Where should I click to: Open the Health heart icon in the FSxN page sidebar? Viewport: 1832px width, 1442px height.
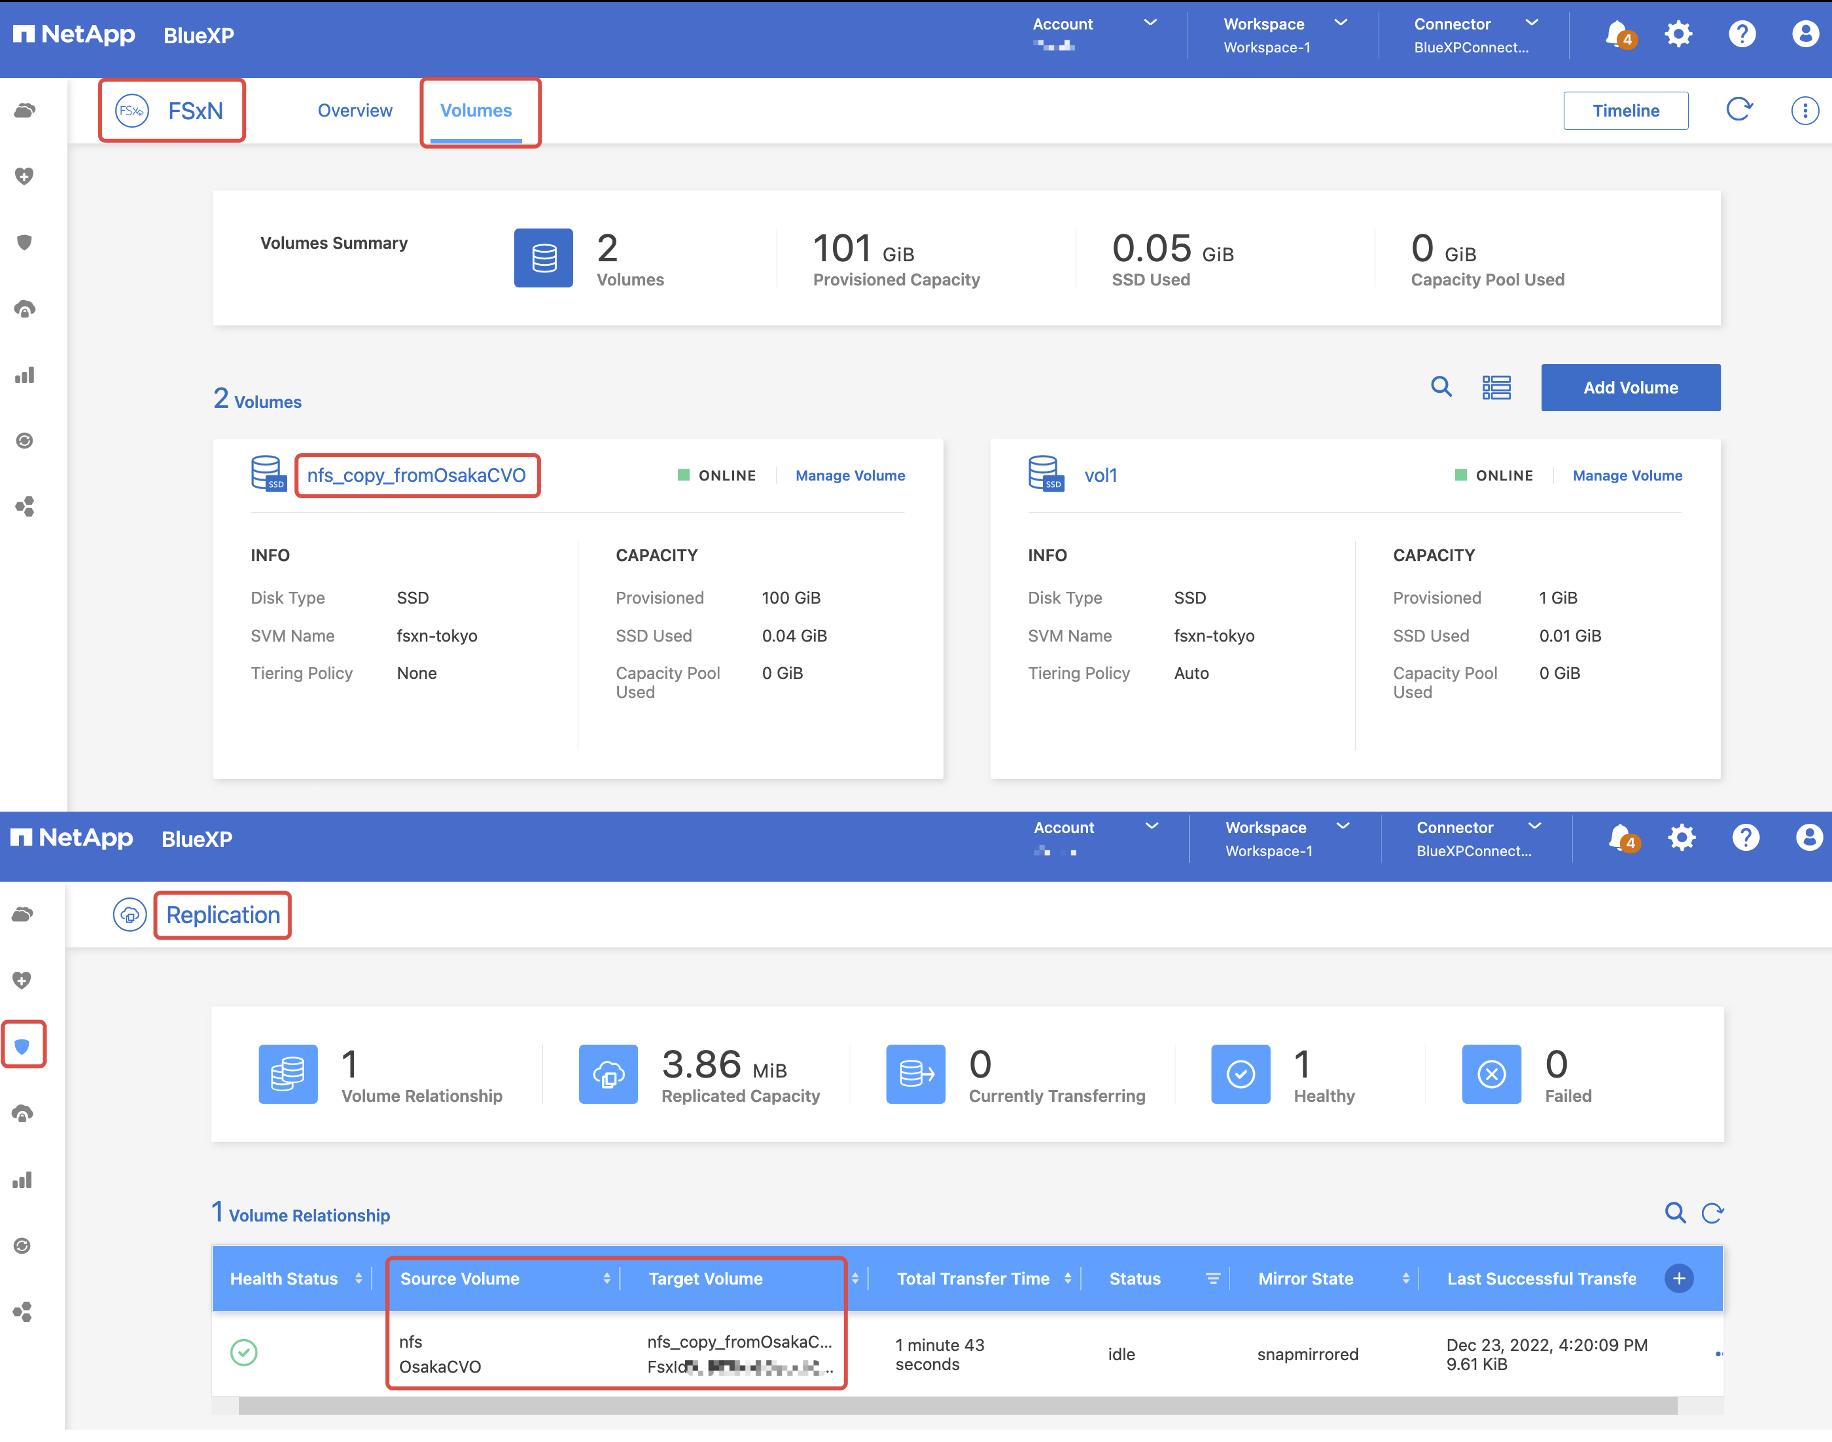(x=25, y=176)
